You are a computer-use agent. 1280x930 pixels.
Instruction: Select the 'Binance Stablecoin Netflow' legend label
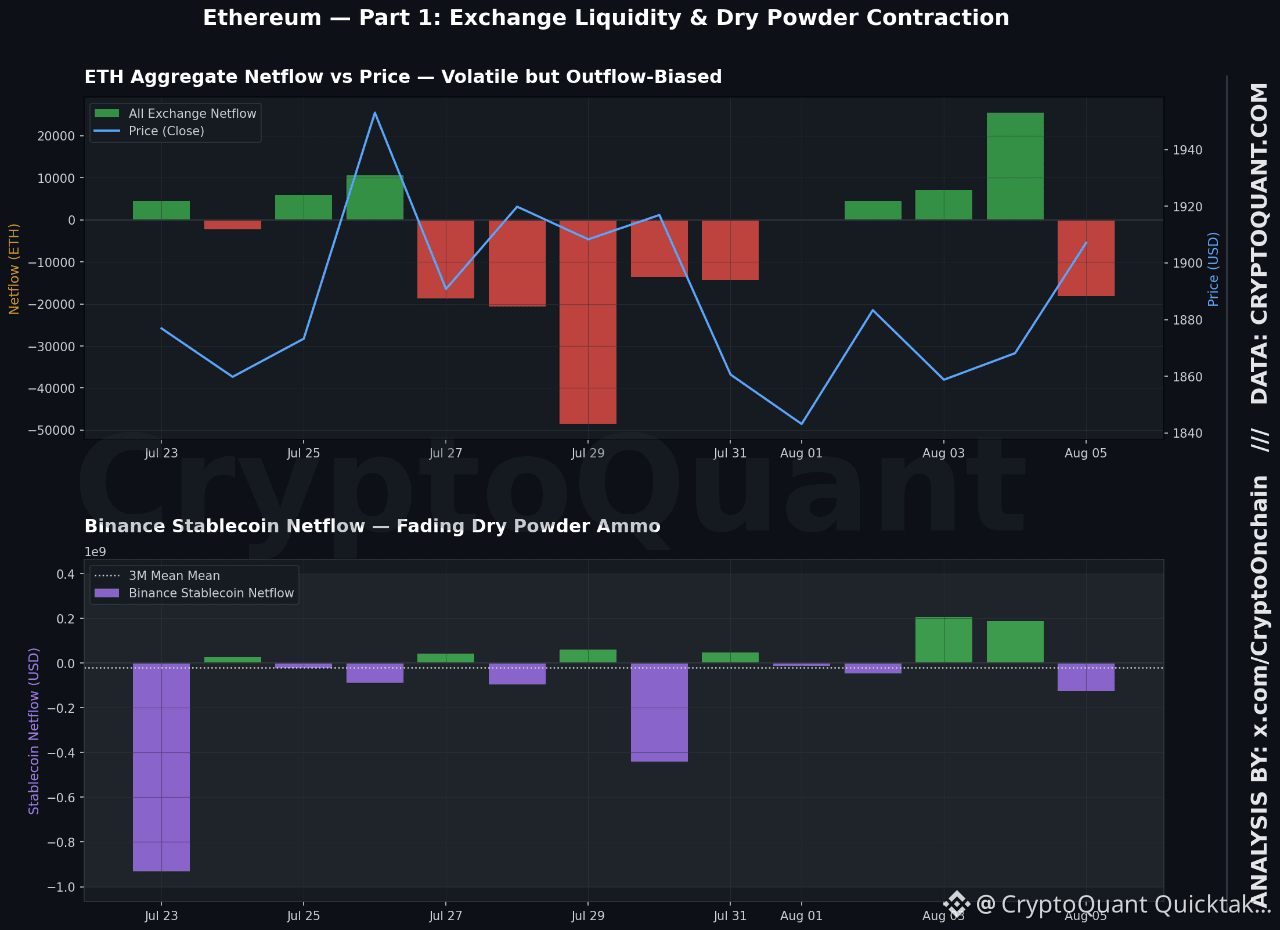click(211, 593)
